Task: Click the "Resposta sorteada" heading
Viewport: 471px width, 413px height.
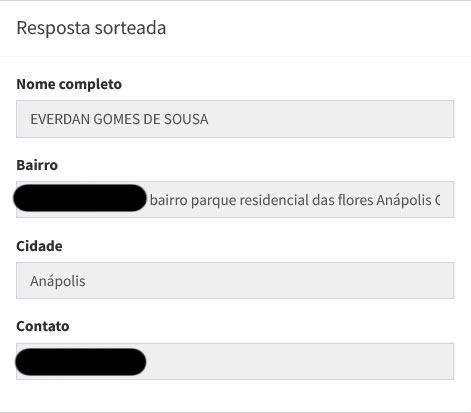Action: [x=91, y=28]
